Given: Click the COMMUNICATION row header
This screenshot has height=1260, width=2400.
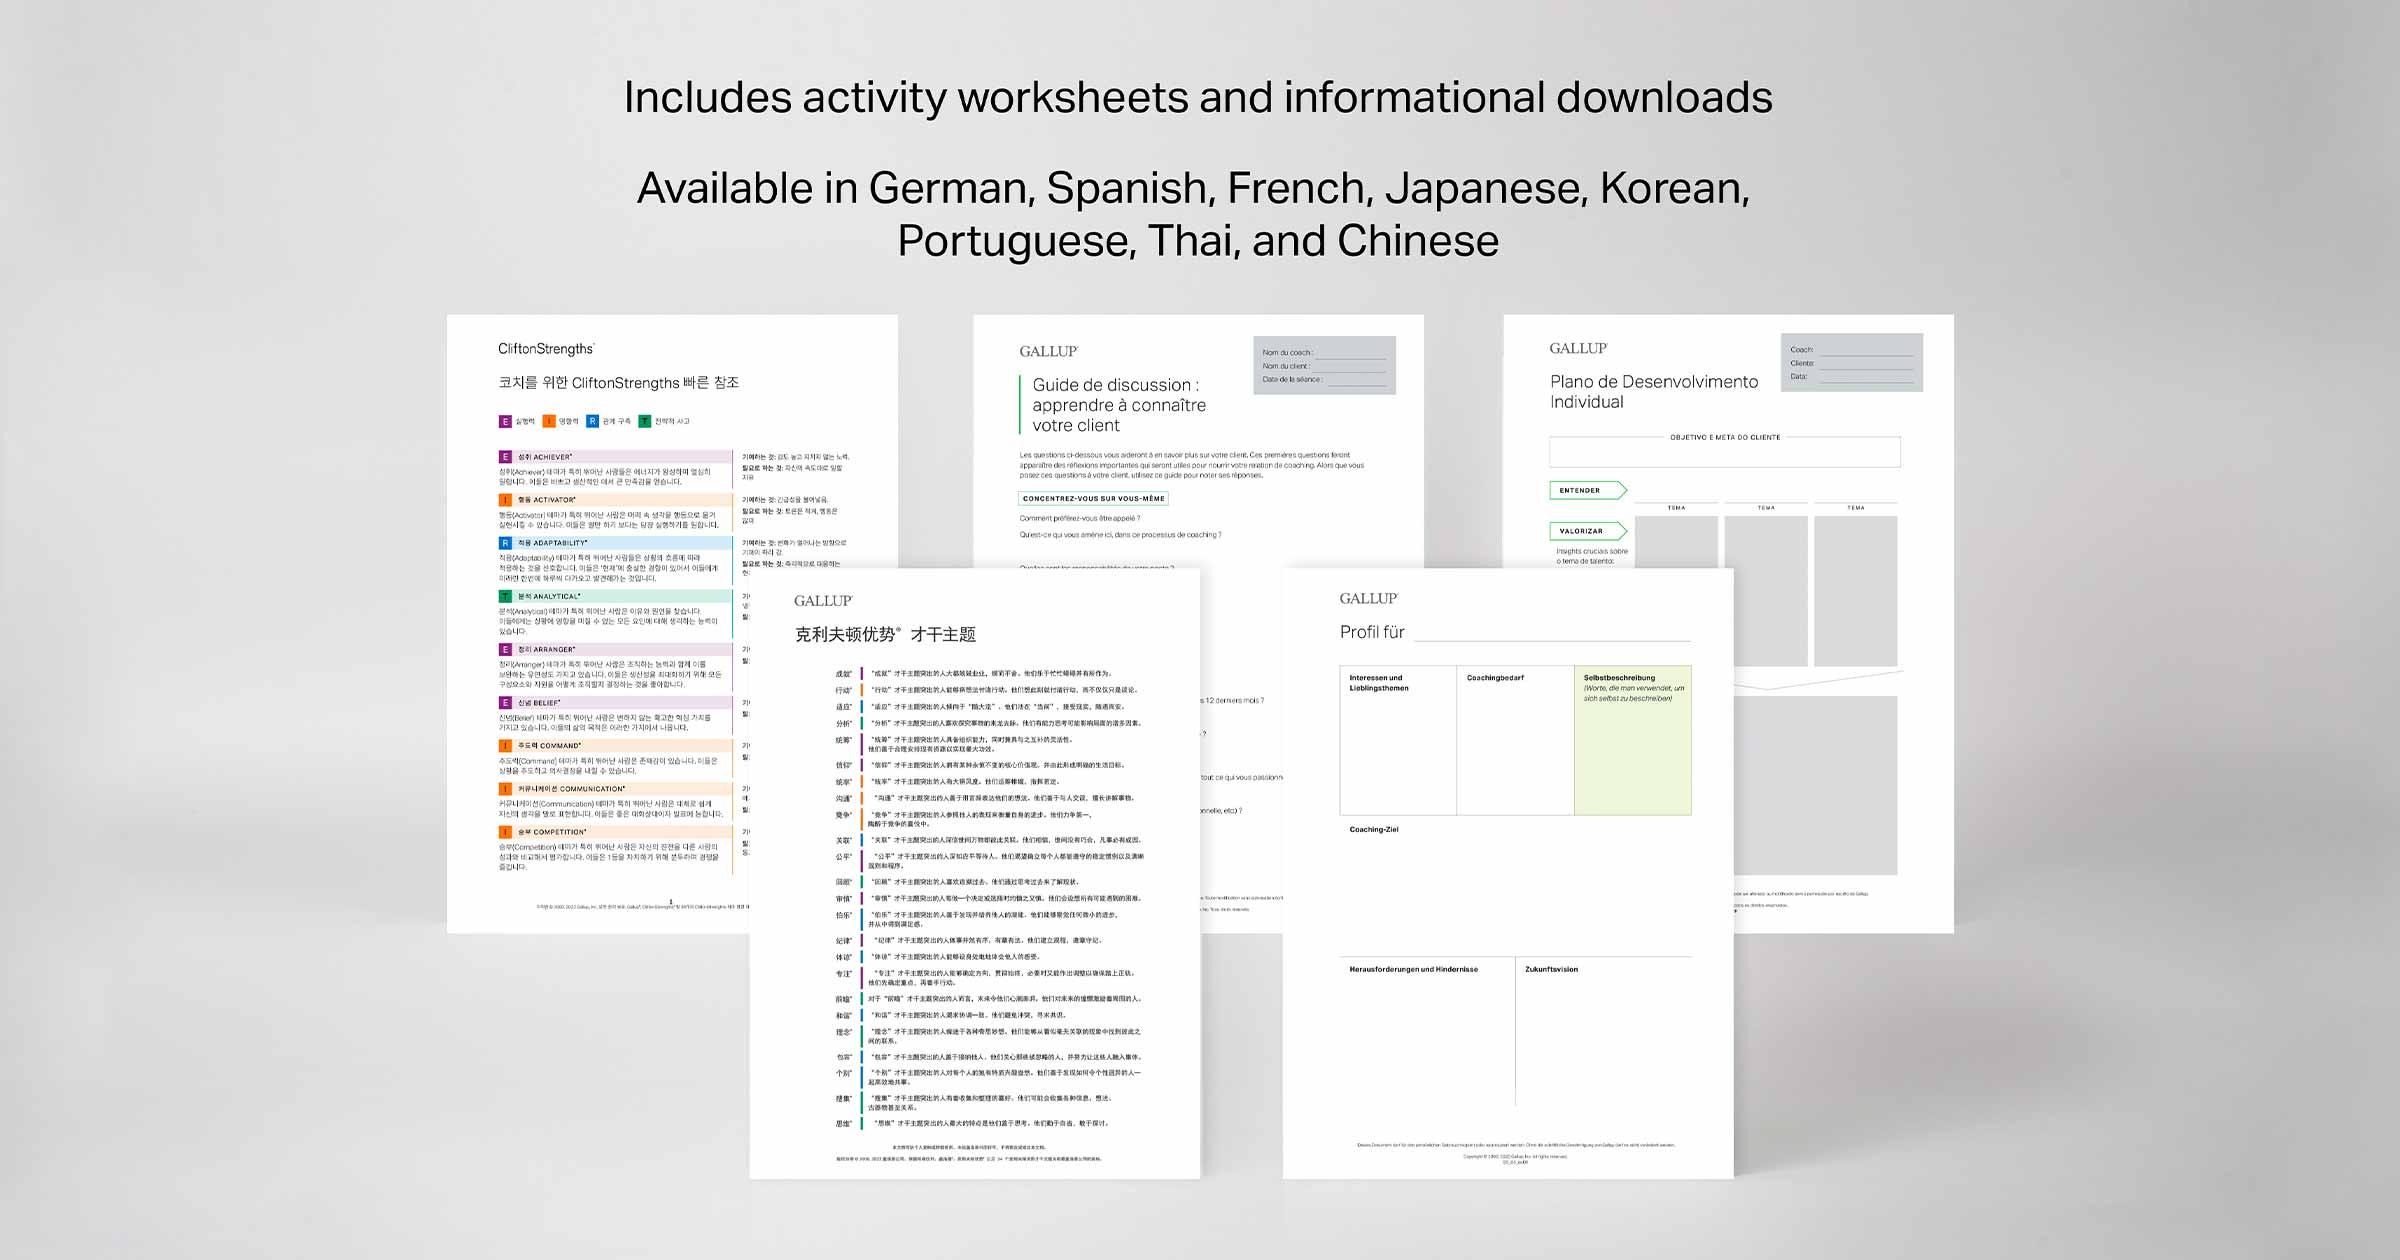Looking at the screenshot, I should pos(616,788).
